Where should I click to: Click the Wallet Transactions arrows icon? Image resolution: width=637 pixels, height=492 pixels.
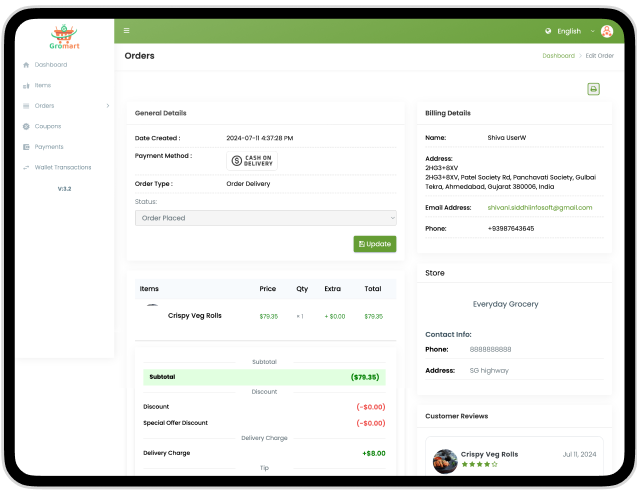pos(26,167)
